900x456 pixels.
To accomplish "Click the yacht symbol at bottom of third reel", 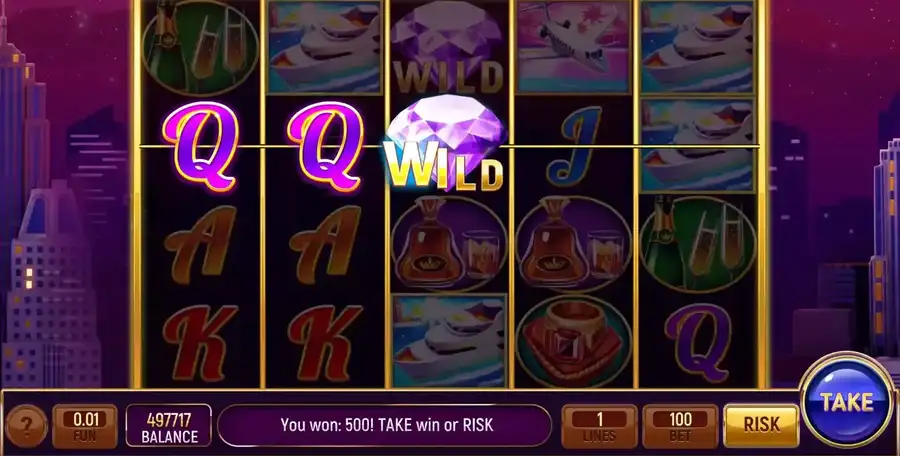I will pyautogui.click(x=449, y=341).
